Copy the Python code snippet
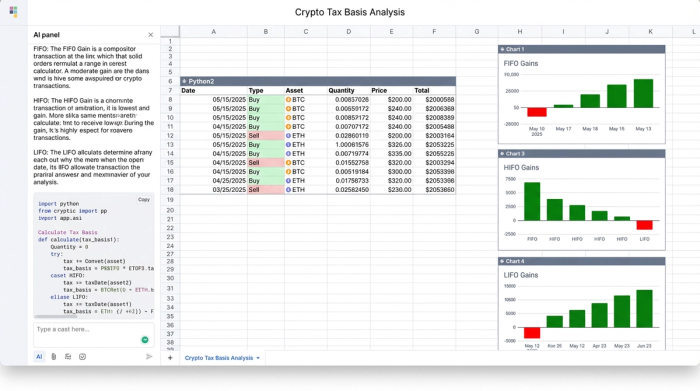 (x=144, y=200)
